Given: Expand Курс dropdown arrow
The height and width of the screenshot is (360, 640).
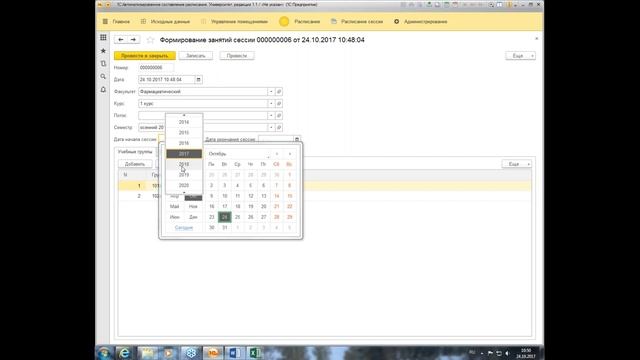Looking at the screenshot, I should [271, 104].
